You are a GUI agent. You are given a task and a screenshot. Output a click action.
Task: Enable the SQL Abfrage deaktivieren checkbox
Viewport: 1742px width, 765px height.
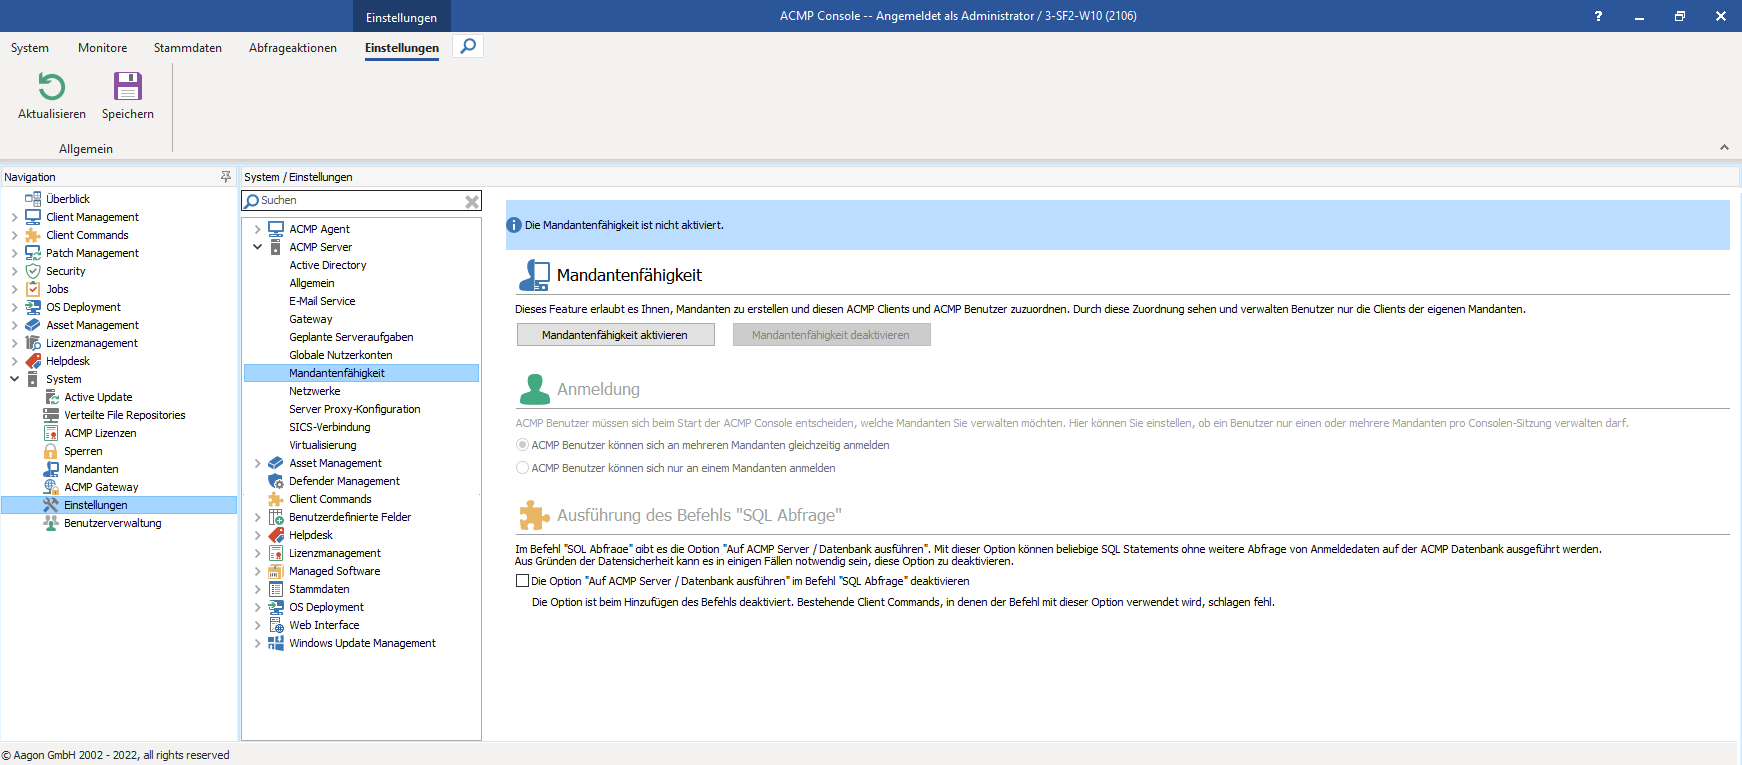(522, 581)
